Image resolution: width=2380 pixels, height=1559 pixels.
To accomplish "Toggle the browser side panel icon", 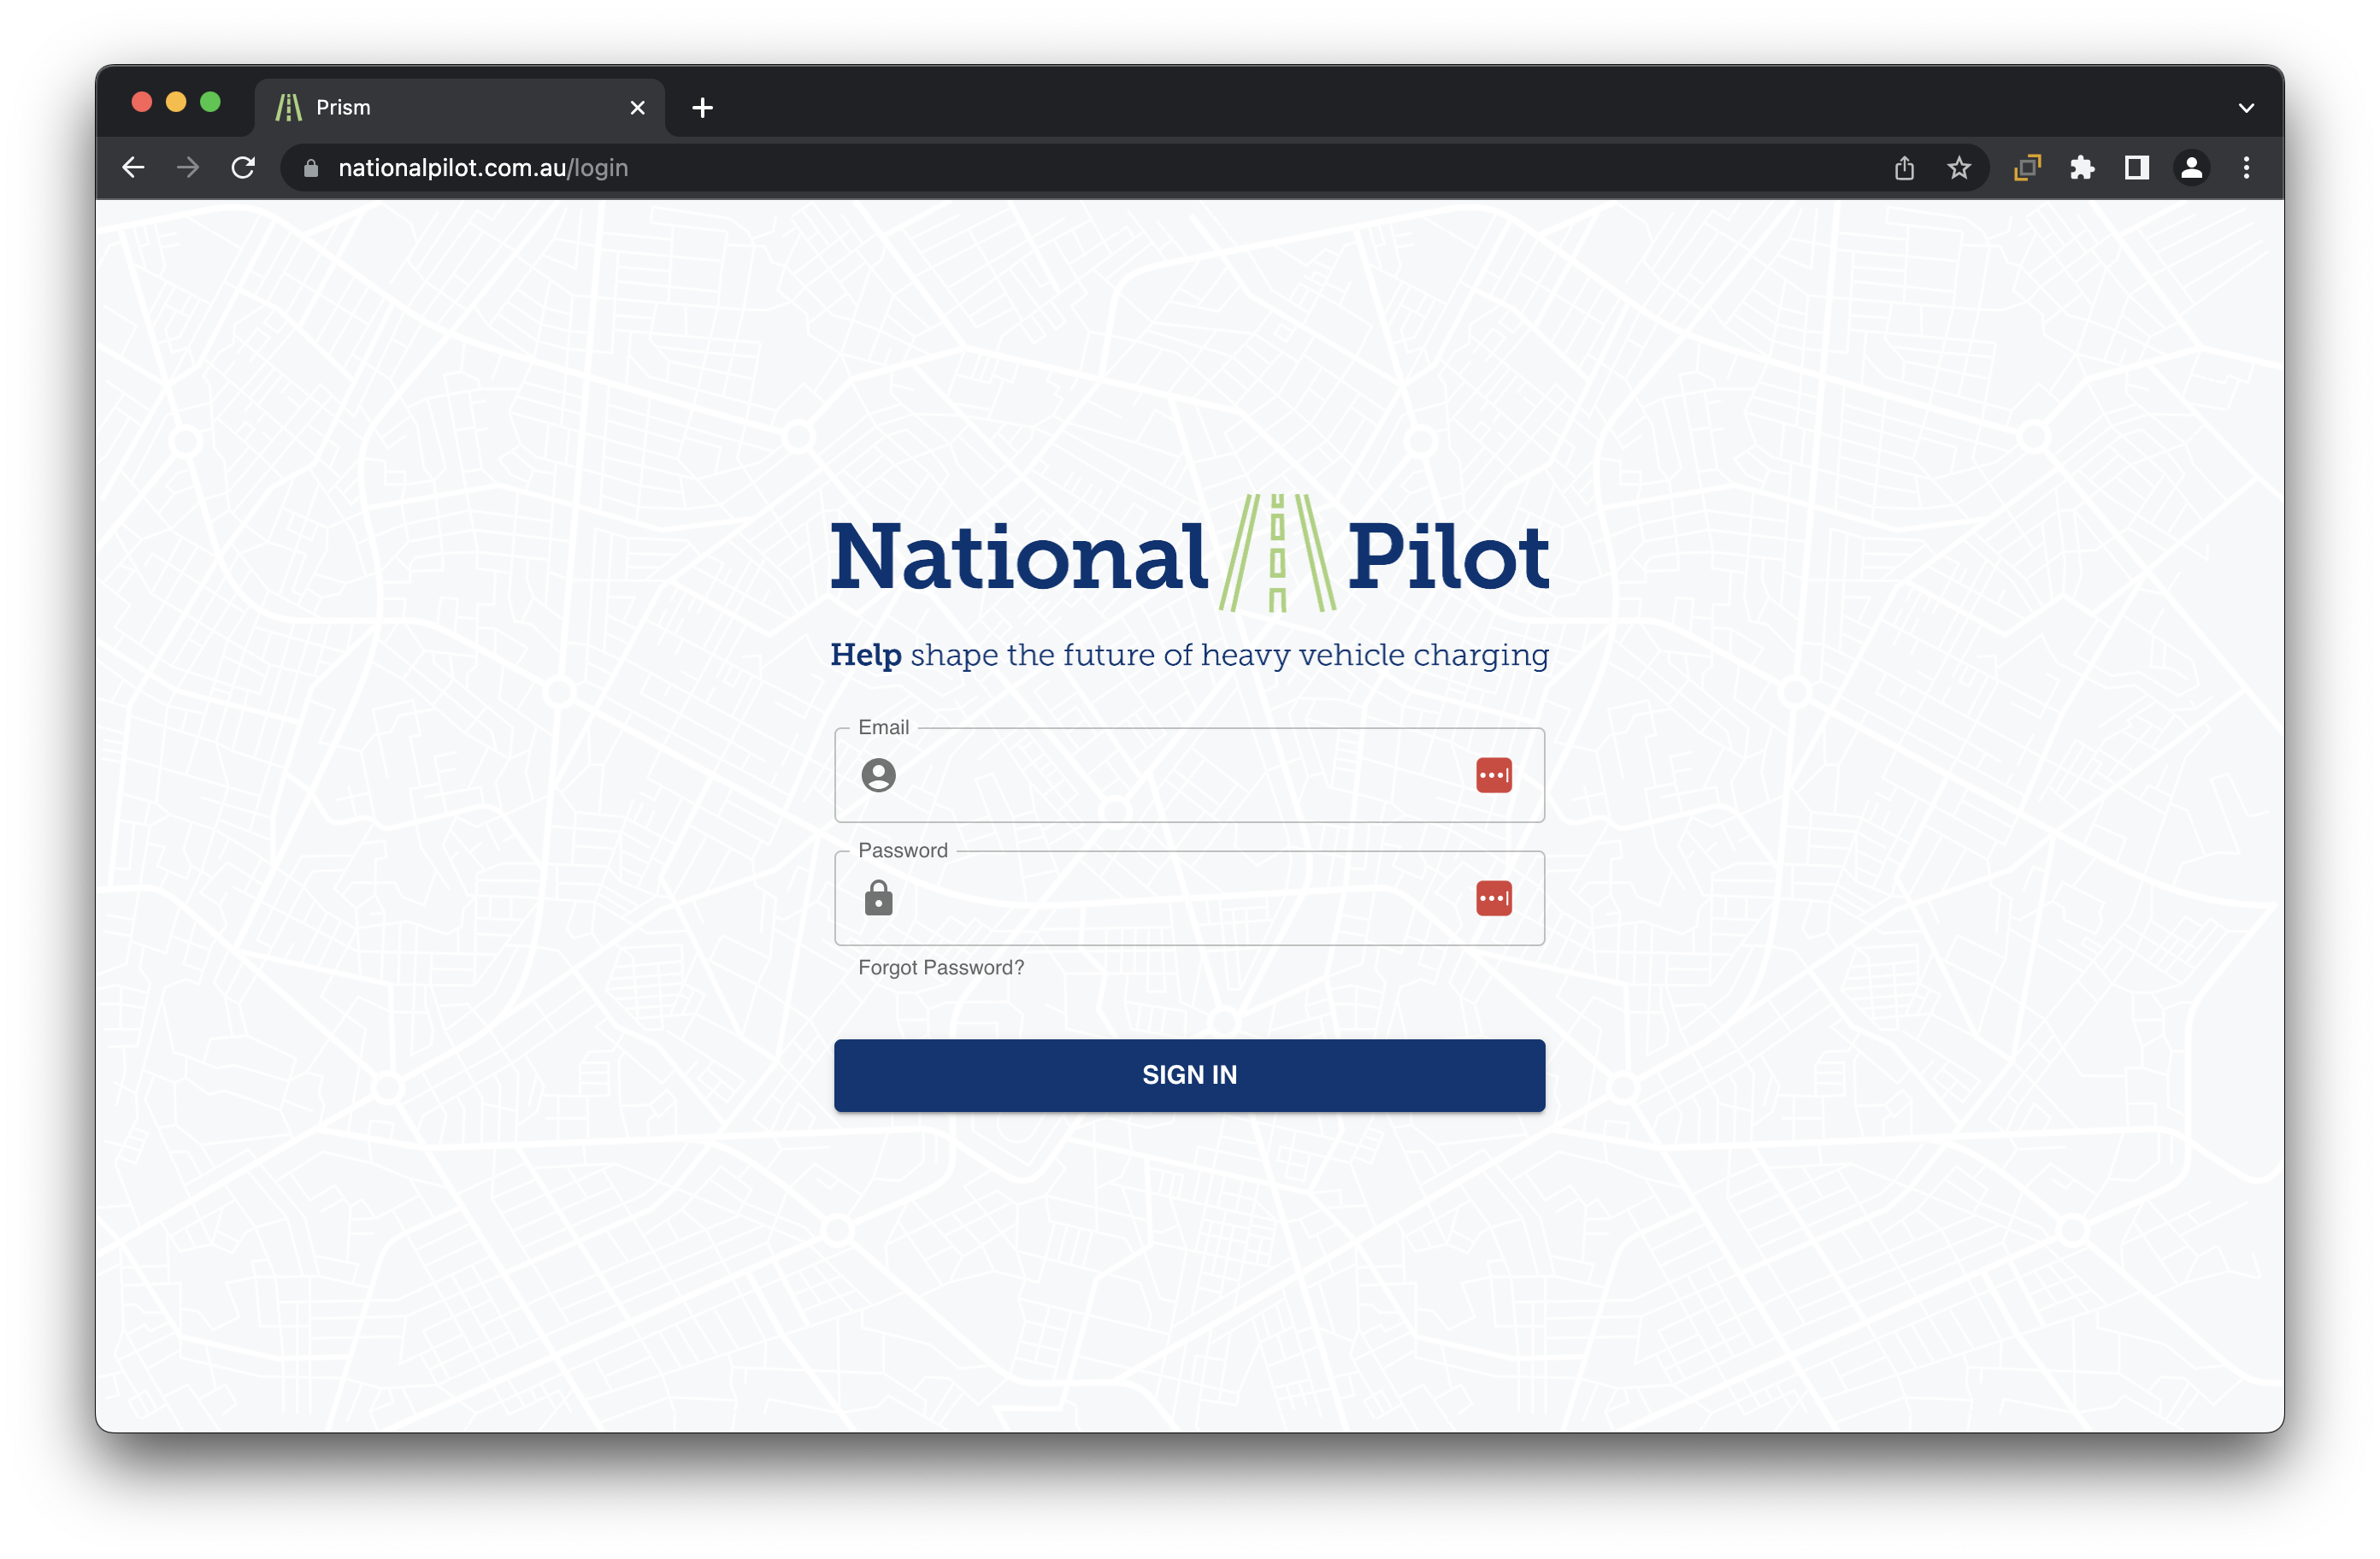I will [x=2136, y=168].
